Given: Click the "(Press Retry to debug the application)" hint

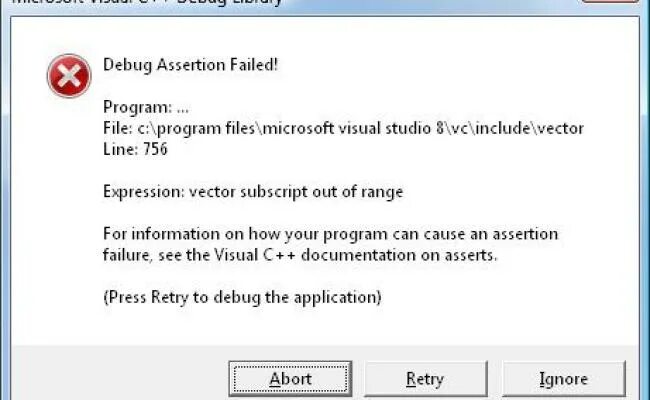Looking at the screenshot, I should click(242, 297).
